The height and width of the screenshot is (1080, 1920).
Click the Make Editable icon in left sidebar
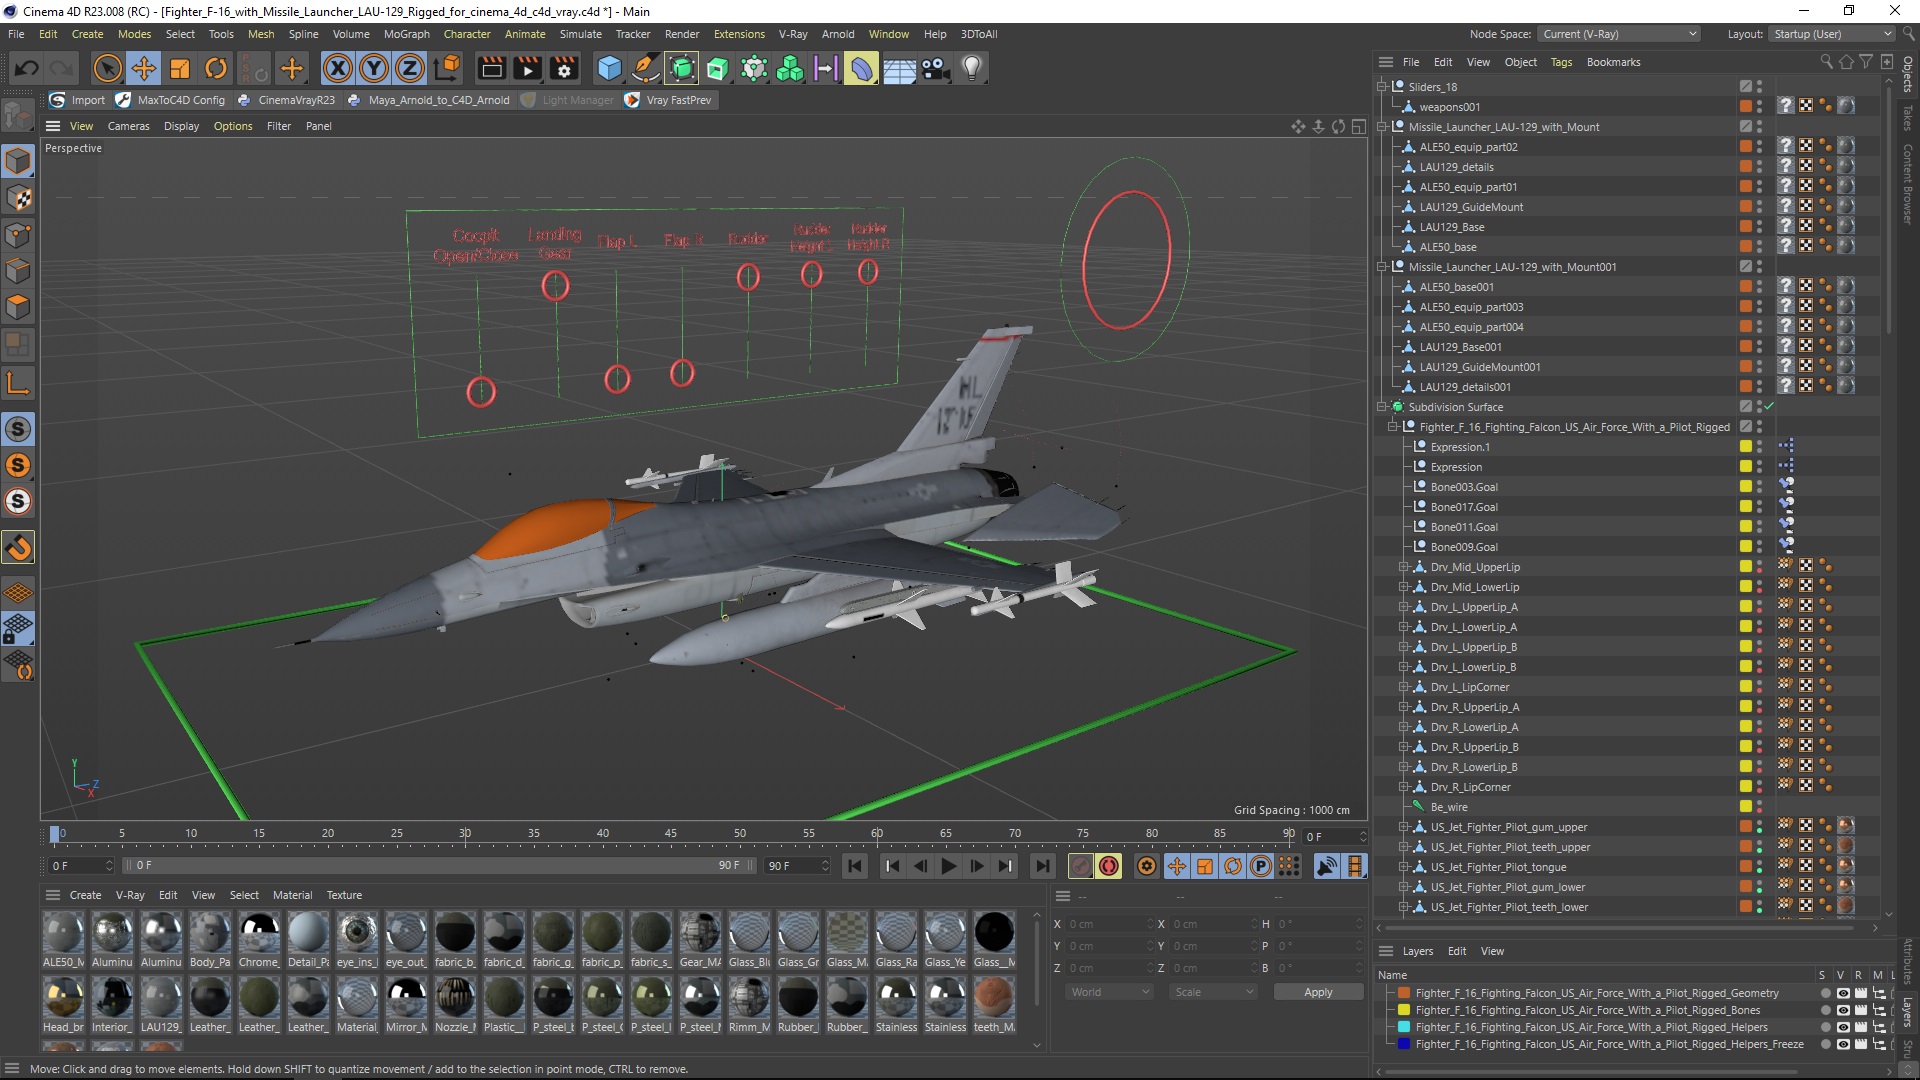coord(18,117)
